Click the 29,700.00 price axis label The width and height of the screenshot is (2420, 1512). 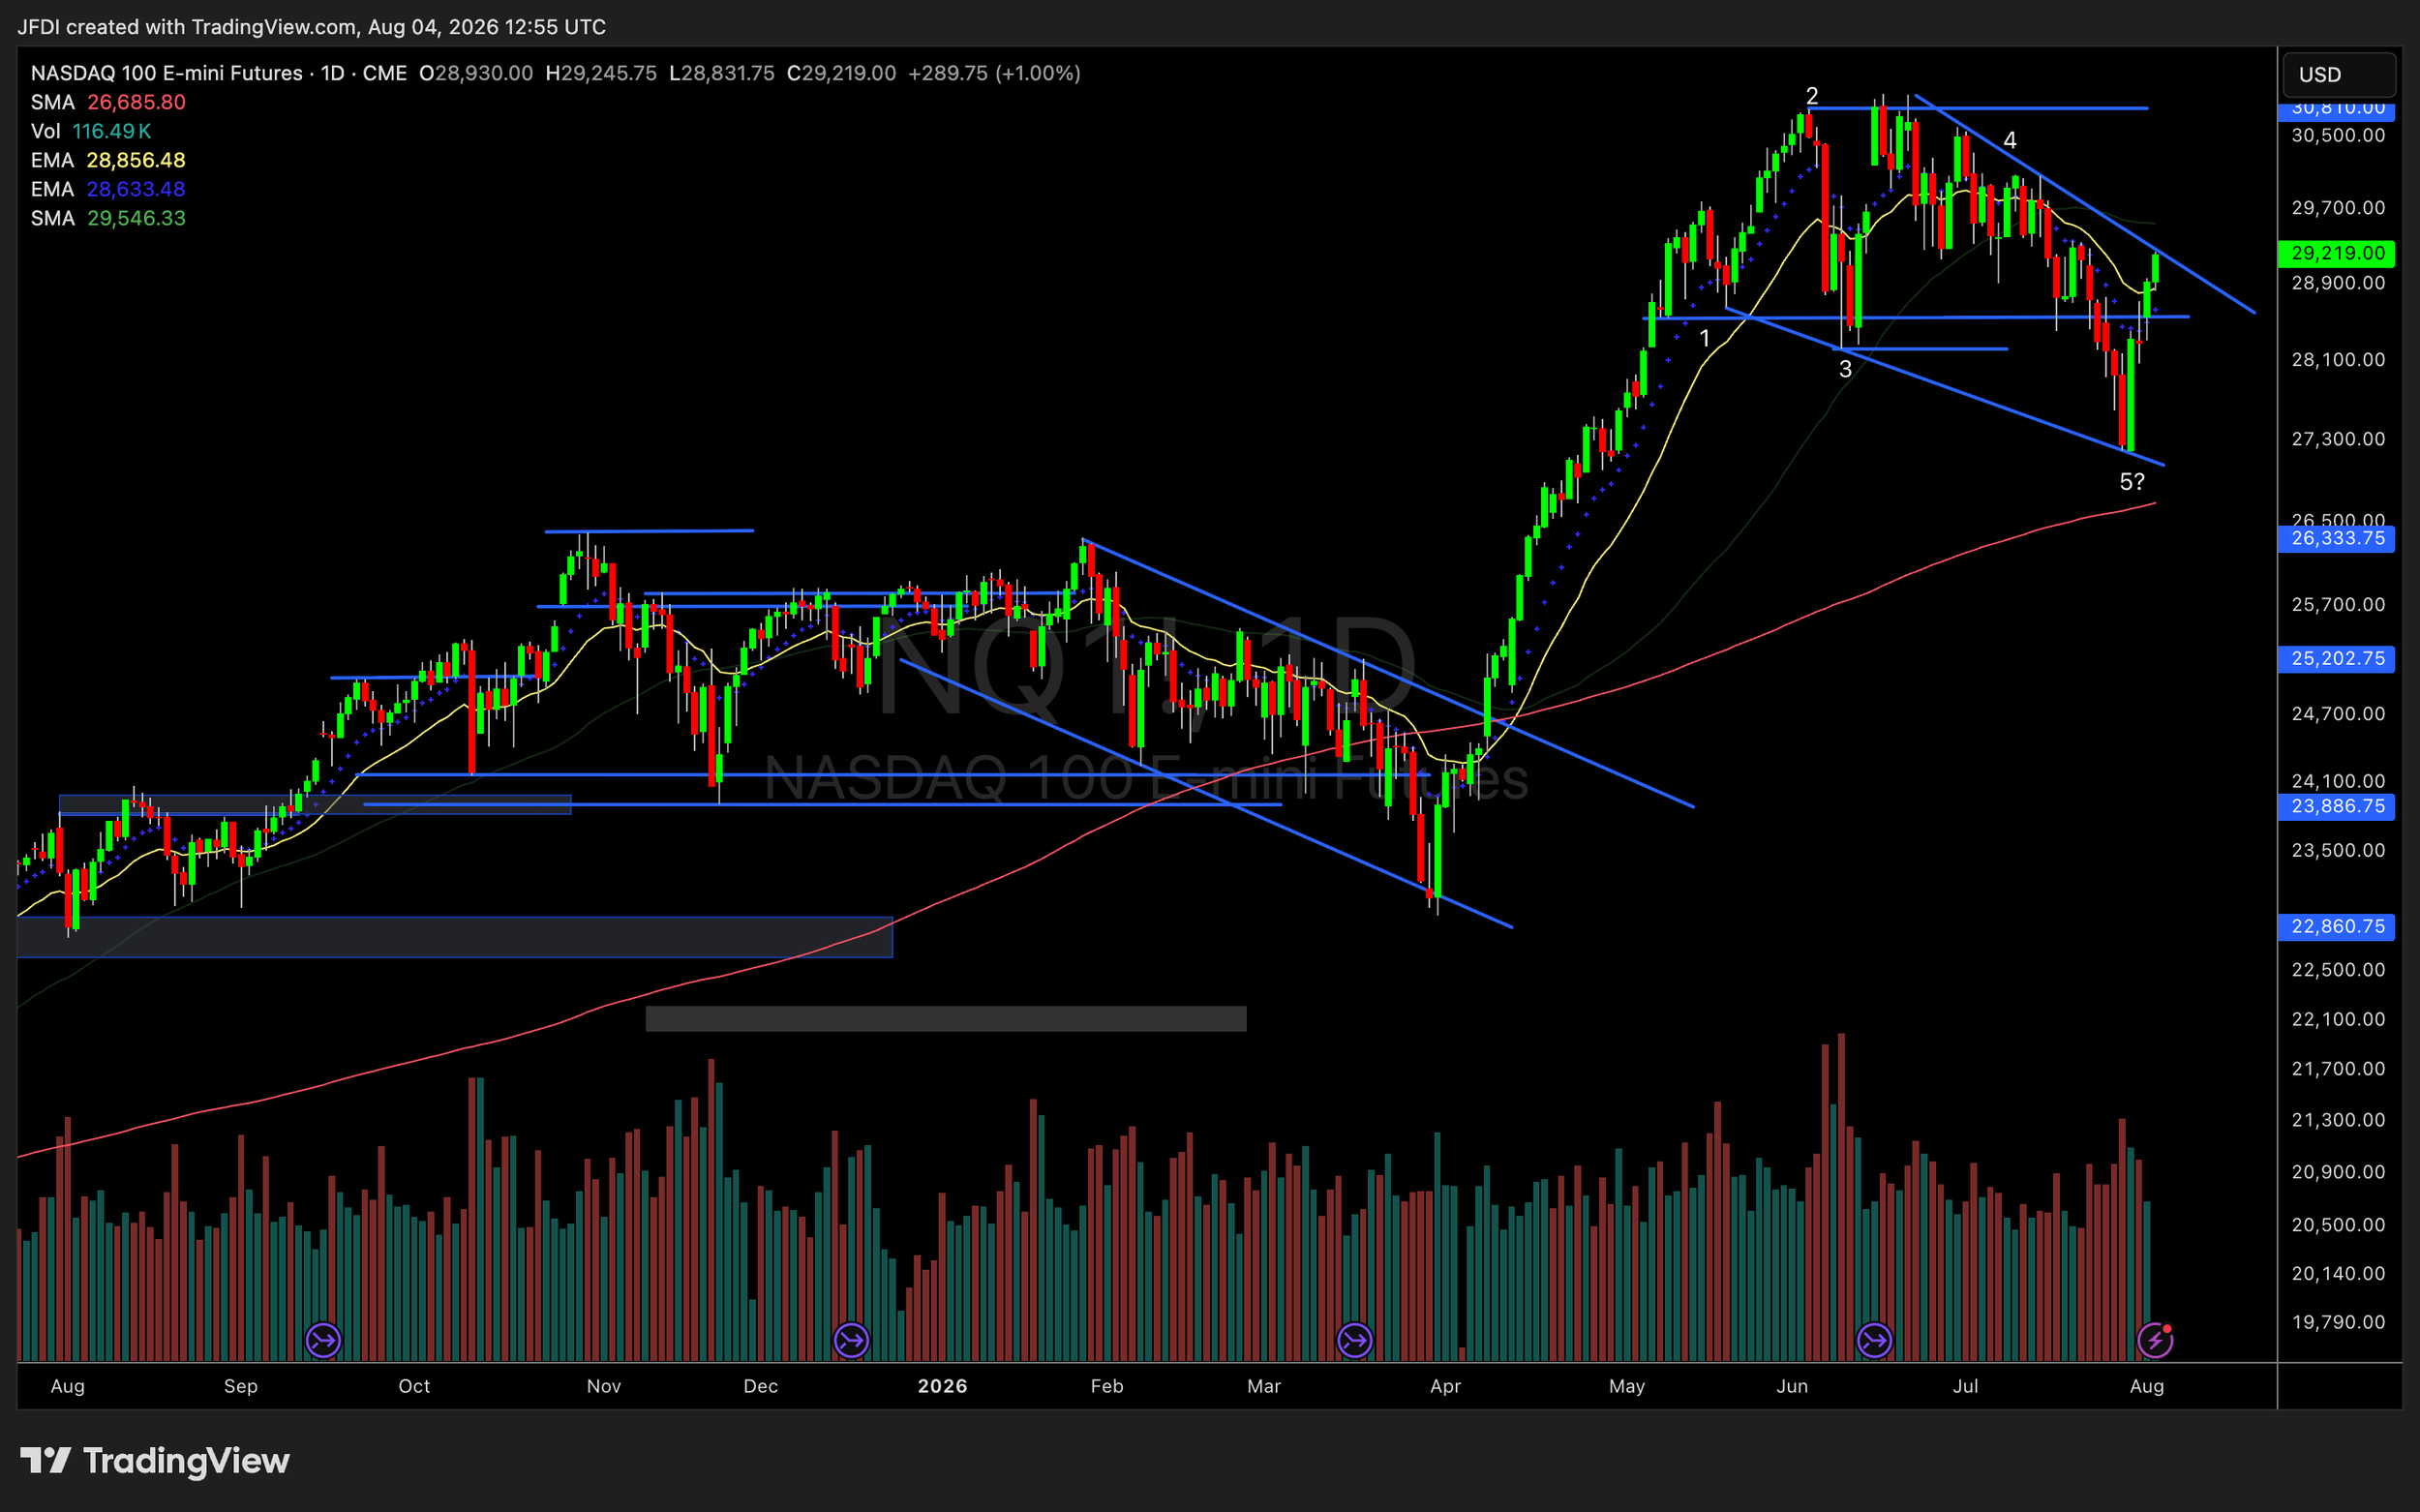pos(2338,208)
